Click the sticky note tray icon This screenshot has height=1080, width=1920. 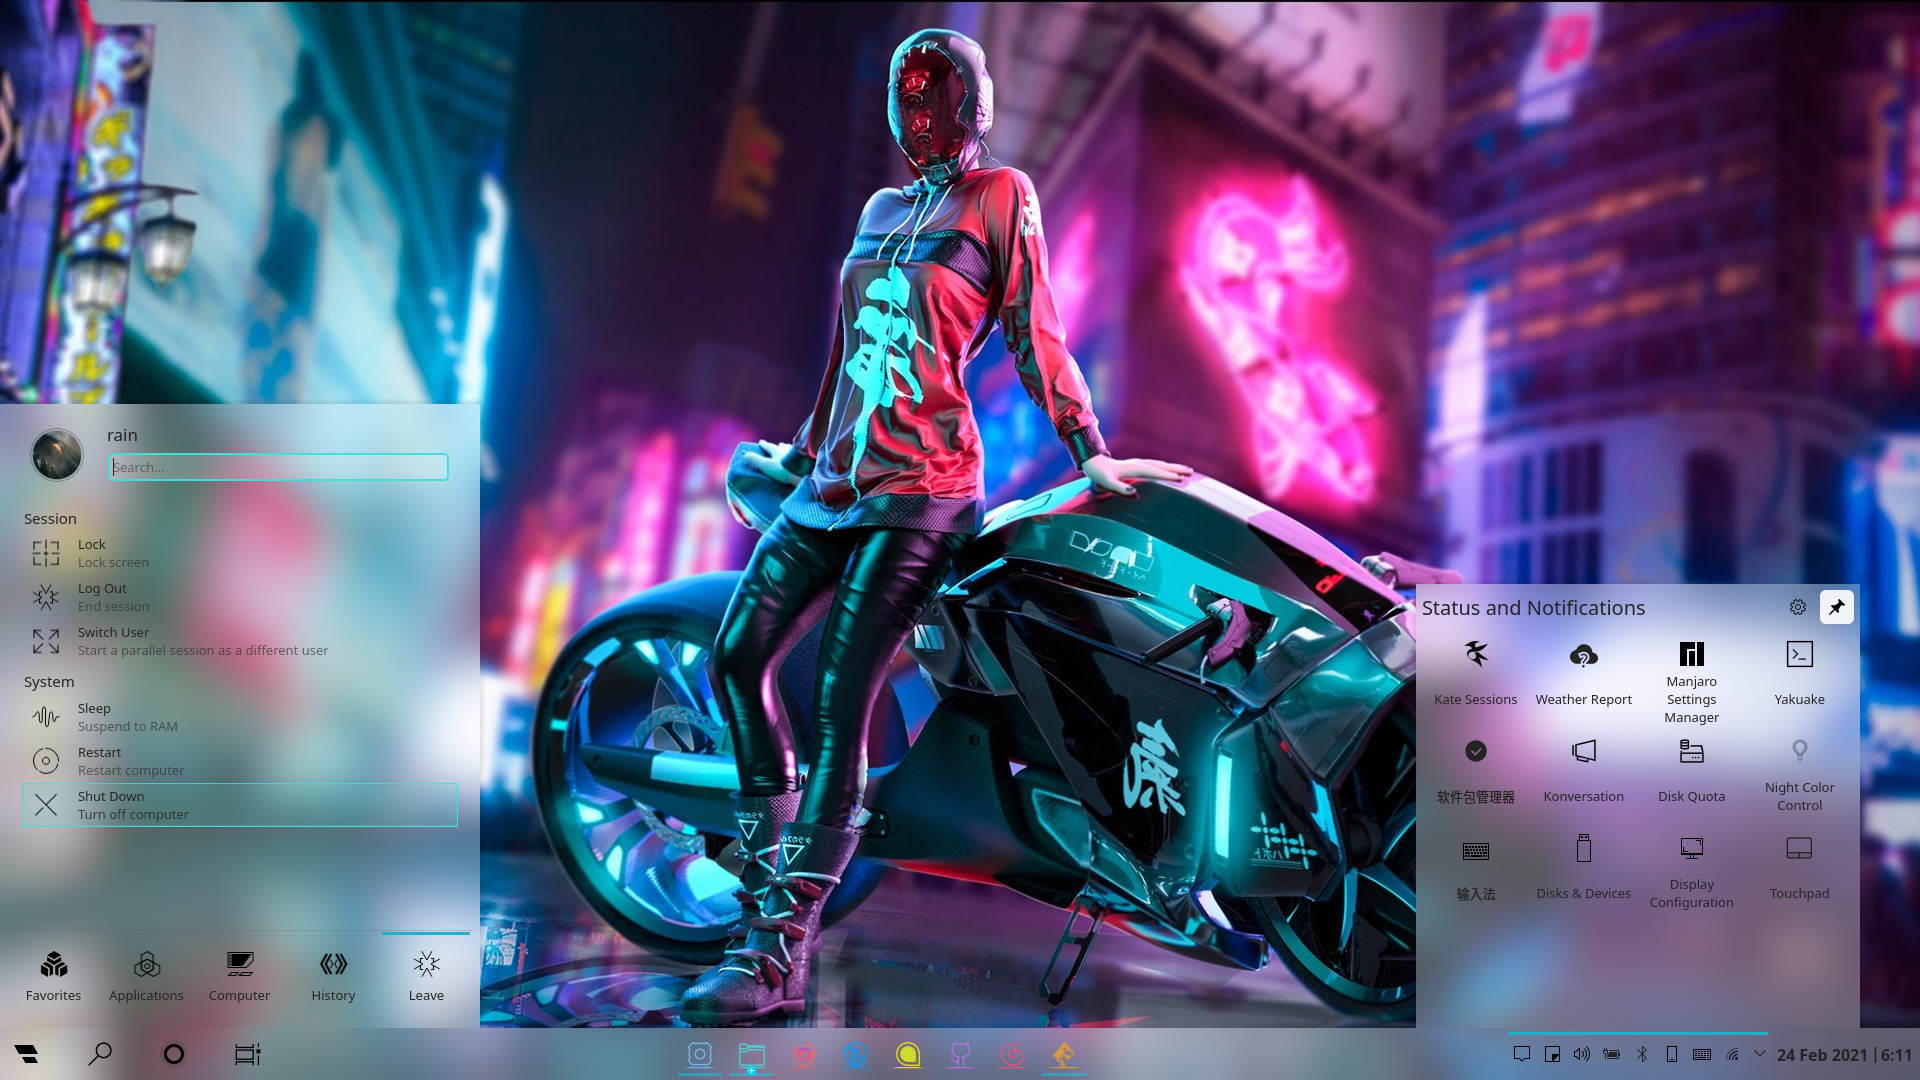(1552, 1054)
